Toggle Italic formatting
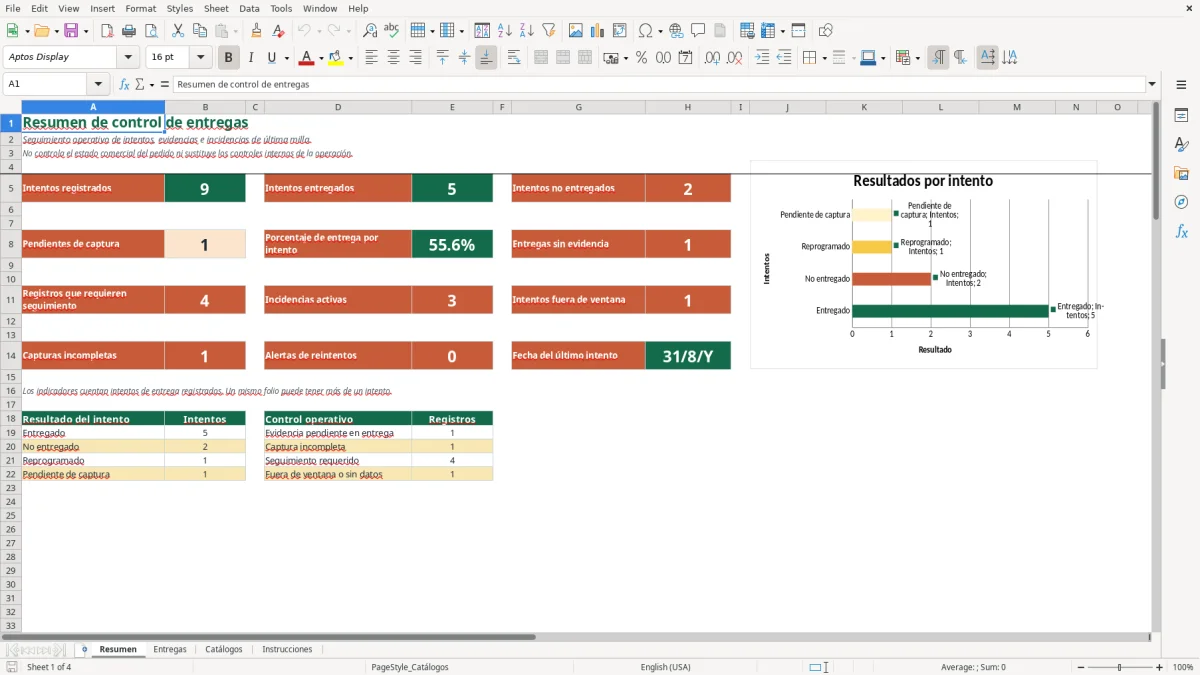 coord(251,58)
